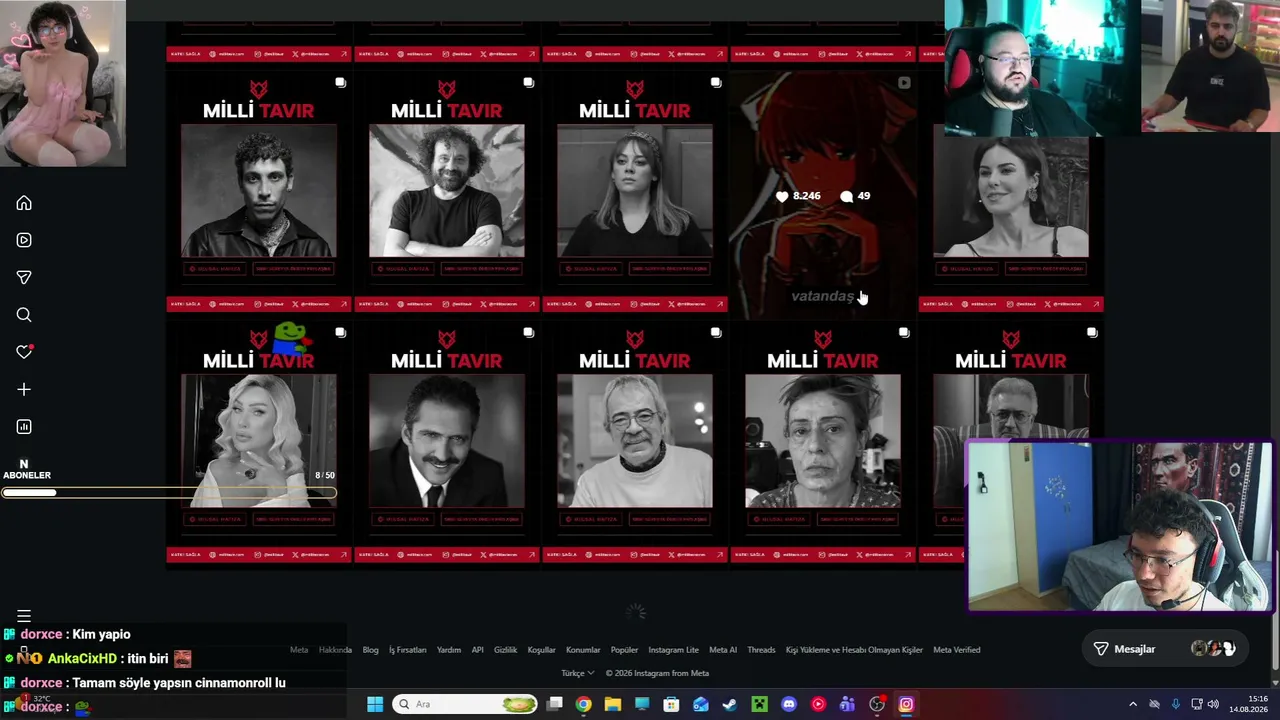
Task: Open the post of the elderly man in white sweater
Action: tap(635, 441)
